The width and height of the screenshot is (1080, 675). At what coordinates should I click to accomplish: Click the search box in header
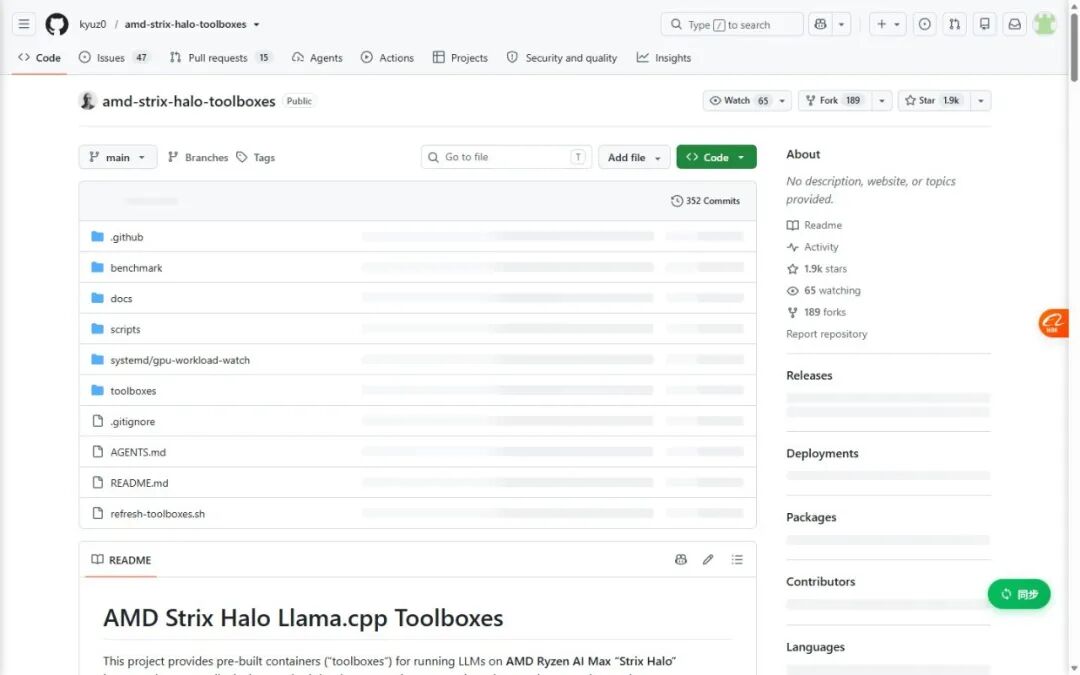(731, 24)
